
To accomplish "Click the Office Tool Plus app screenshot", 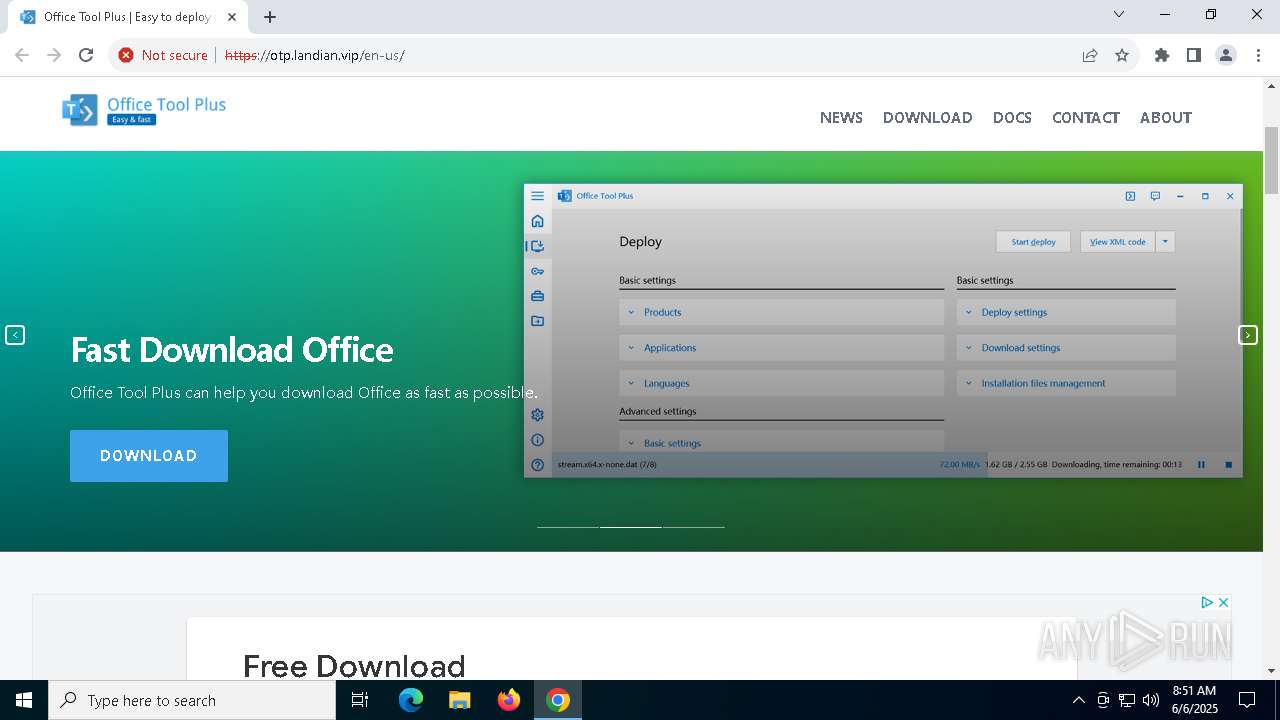I will 883,330.
